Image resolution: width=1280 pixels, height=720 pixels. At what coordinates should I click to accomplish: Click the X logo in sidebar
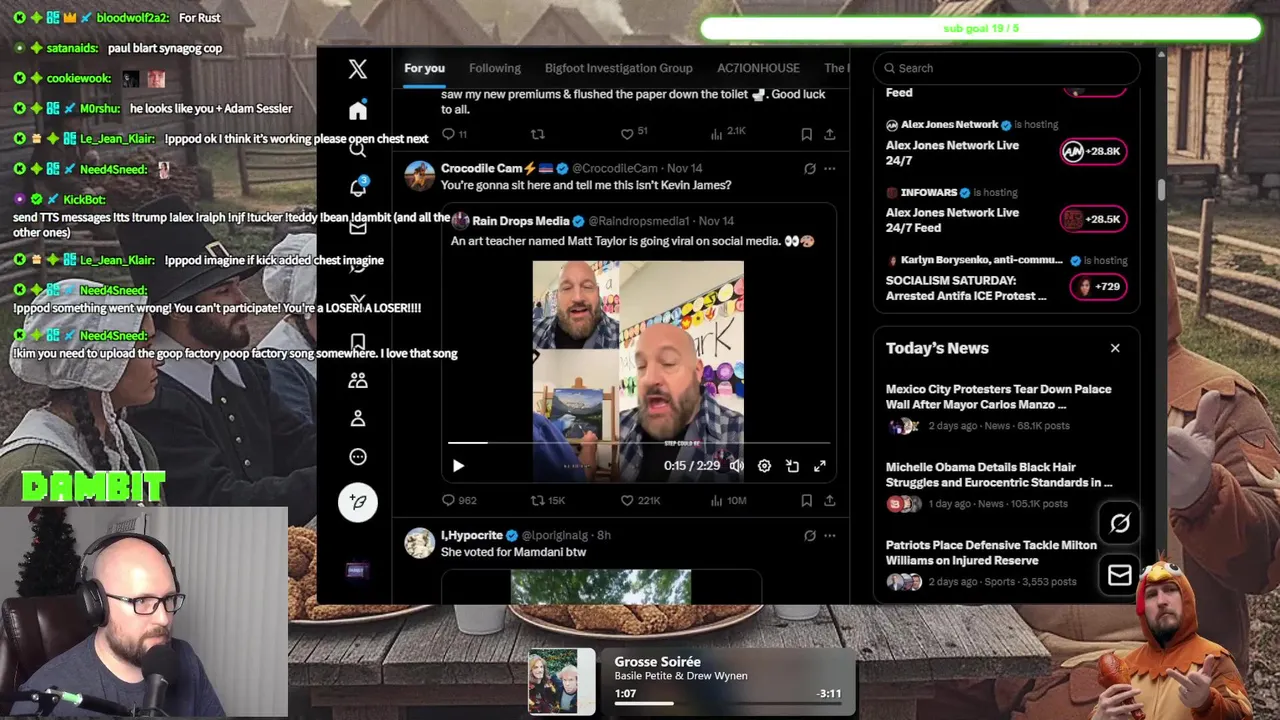[x=358, y=68]
